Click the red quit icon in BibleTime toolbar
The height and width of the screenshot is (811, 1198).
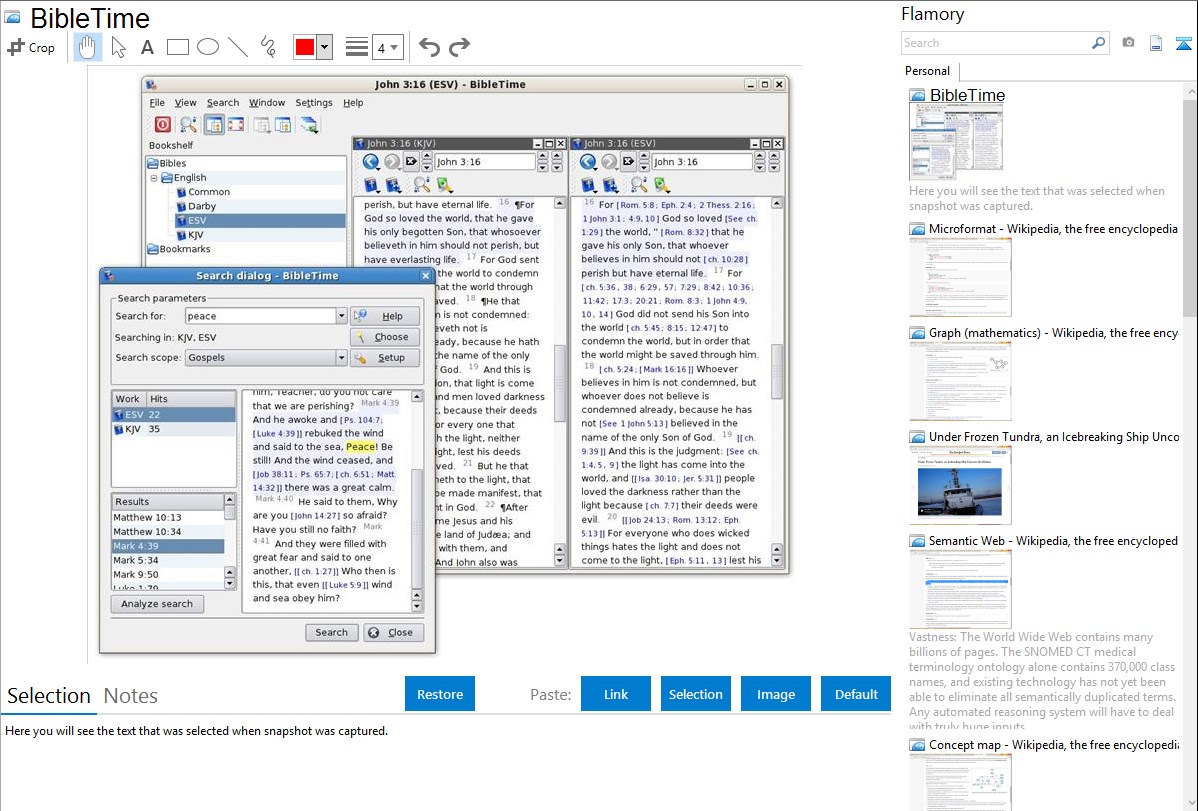[x=163, y=125]
